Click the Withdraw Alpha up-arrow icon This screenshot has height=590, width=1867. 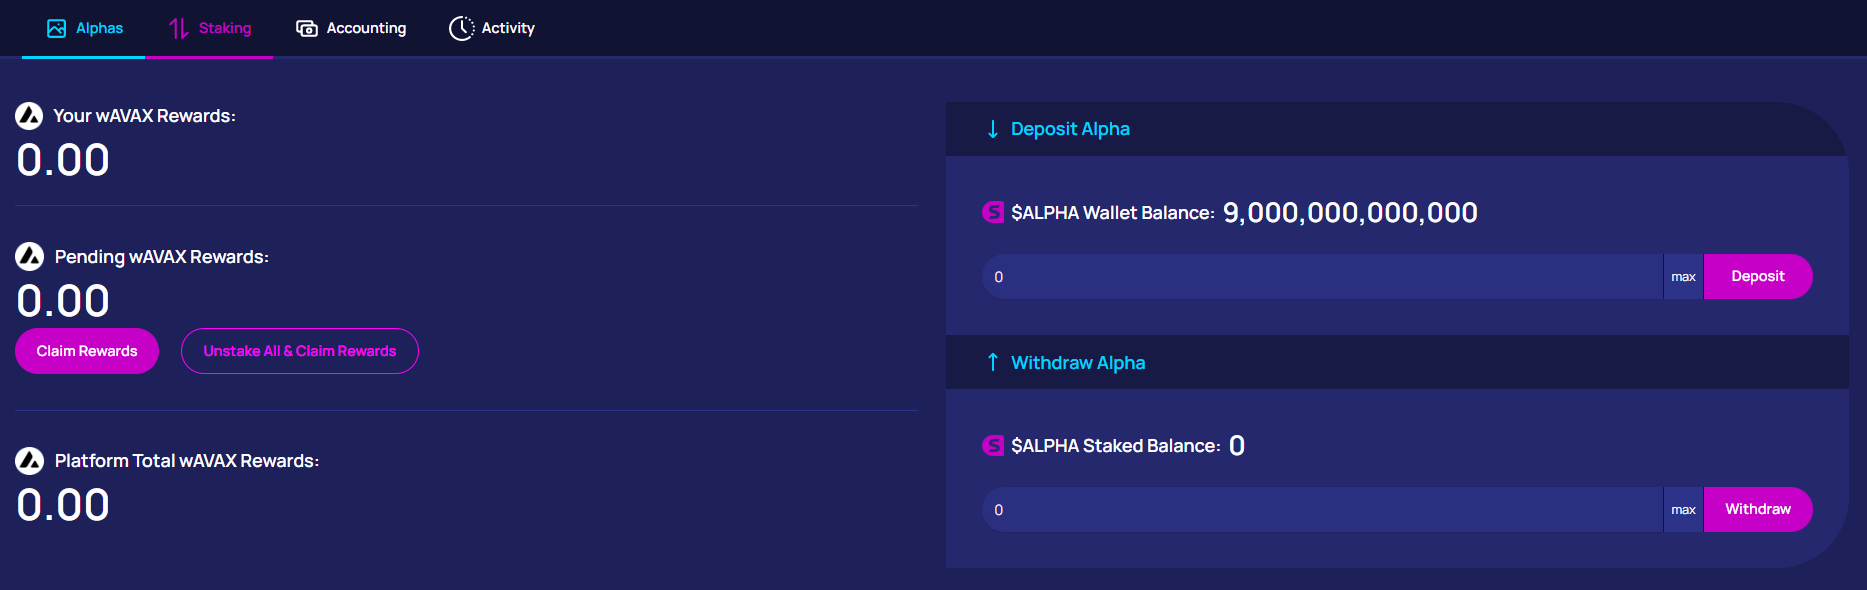(993, 362)
